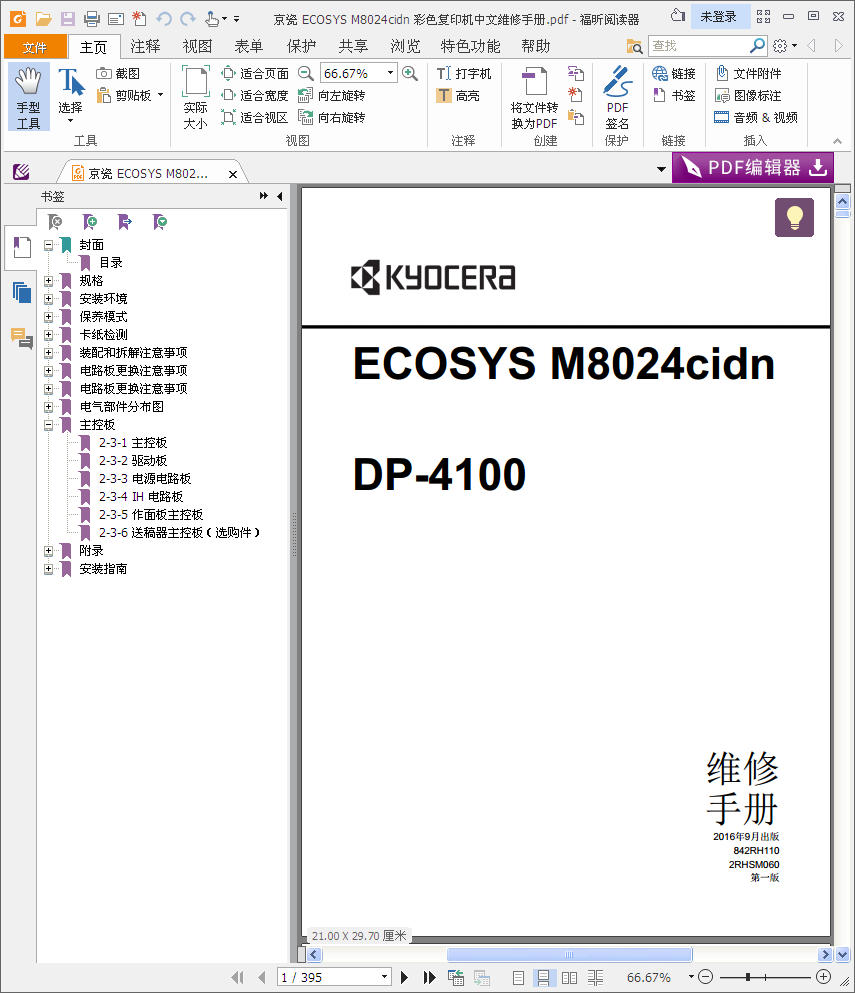Add Image Annotation (图像标注)

[748, 96]
